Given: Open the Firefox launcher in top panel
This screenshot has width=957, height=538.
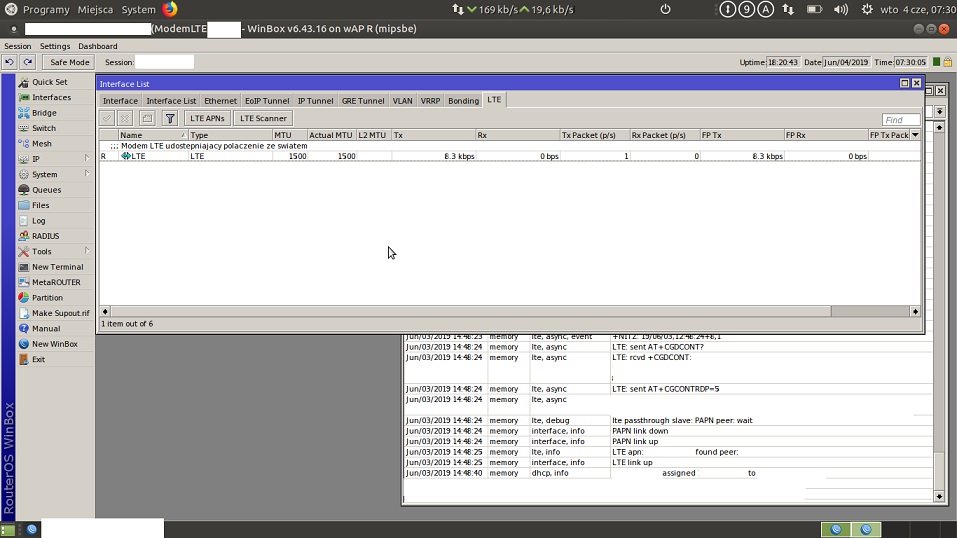Looking at the screenshot, I should 170,9.
